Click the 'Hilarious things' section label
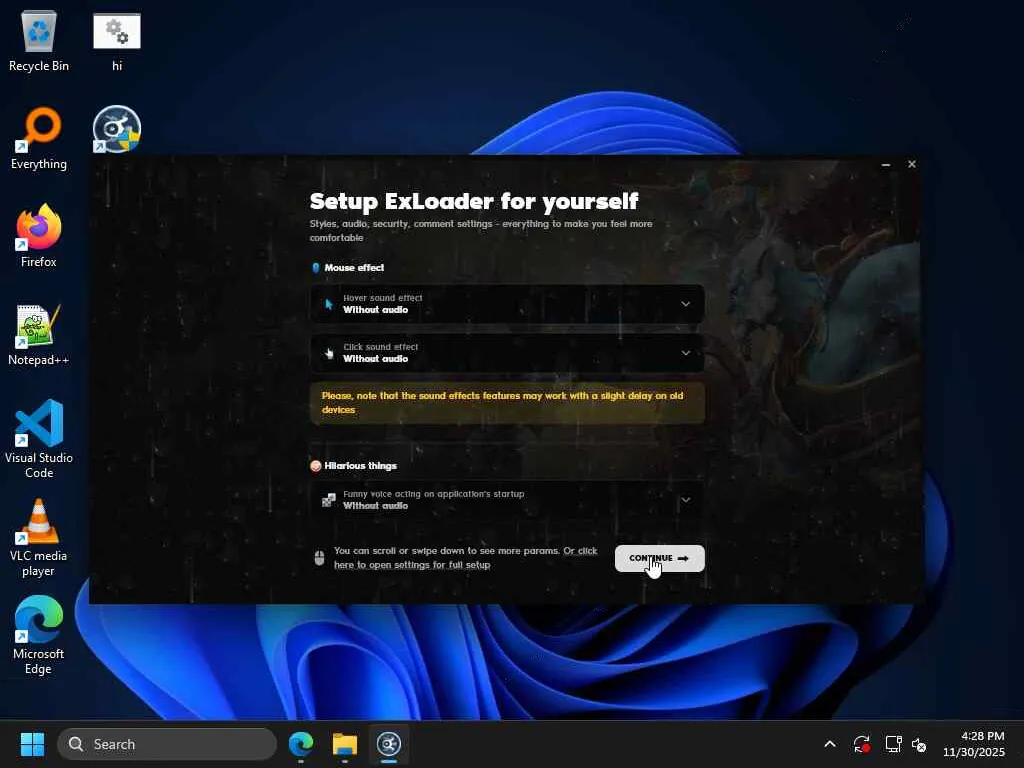 pyautogui.click(x=360, y=466)
